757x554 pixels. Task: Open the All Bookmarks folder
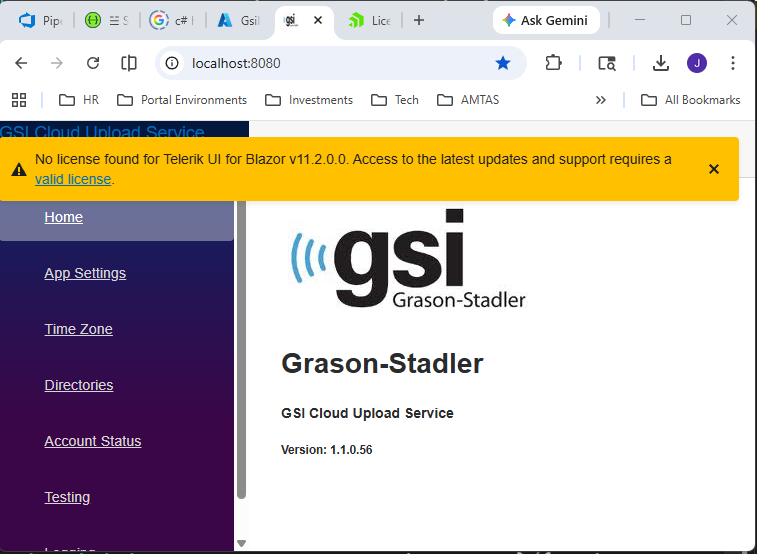(691, 100)
